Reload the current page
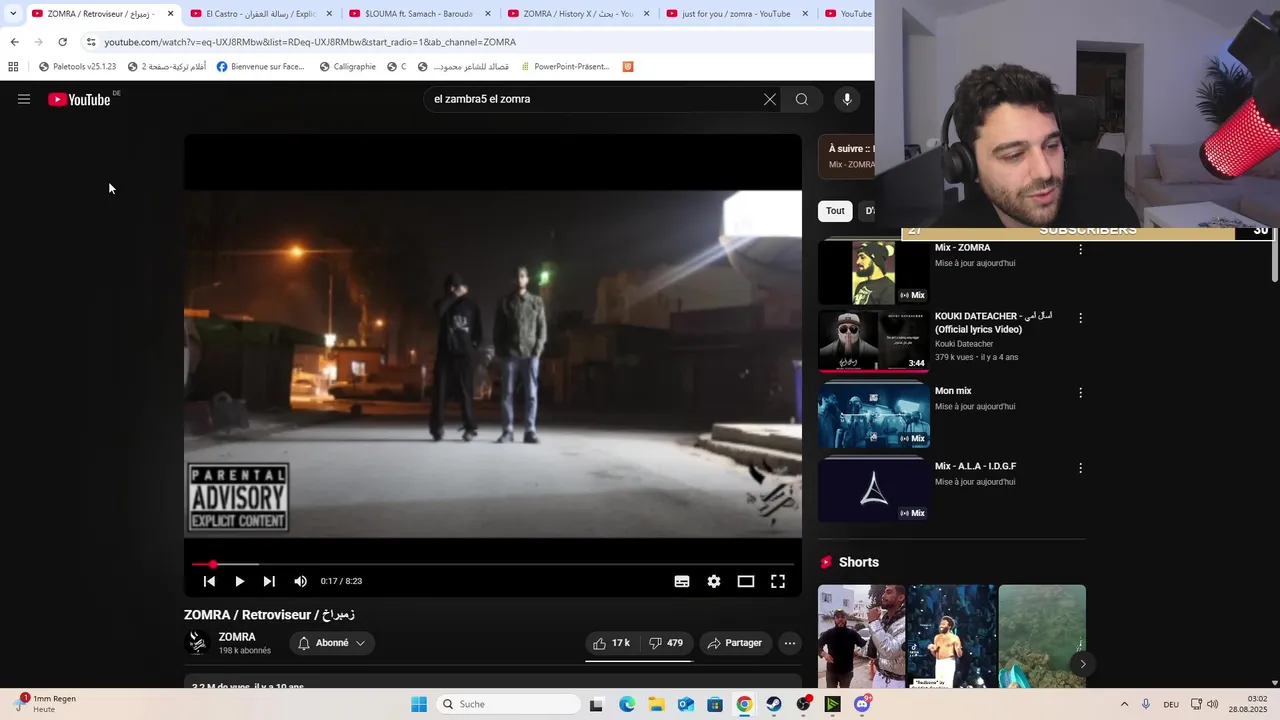The width and height of the screenshot is (1280, 720). pyautogui.click(x=62, y=42)
